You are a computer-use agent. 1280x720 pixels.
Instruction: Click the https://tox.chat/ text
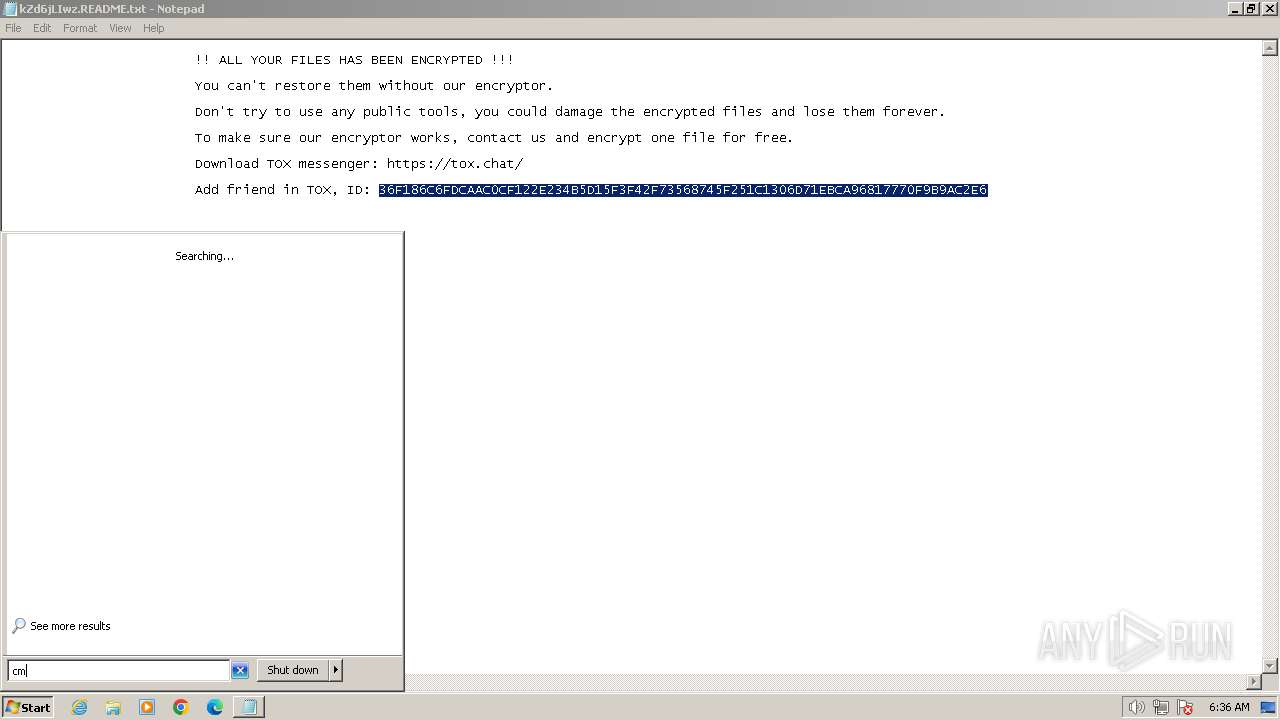click(x=455, y=164)
